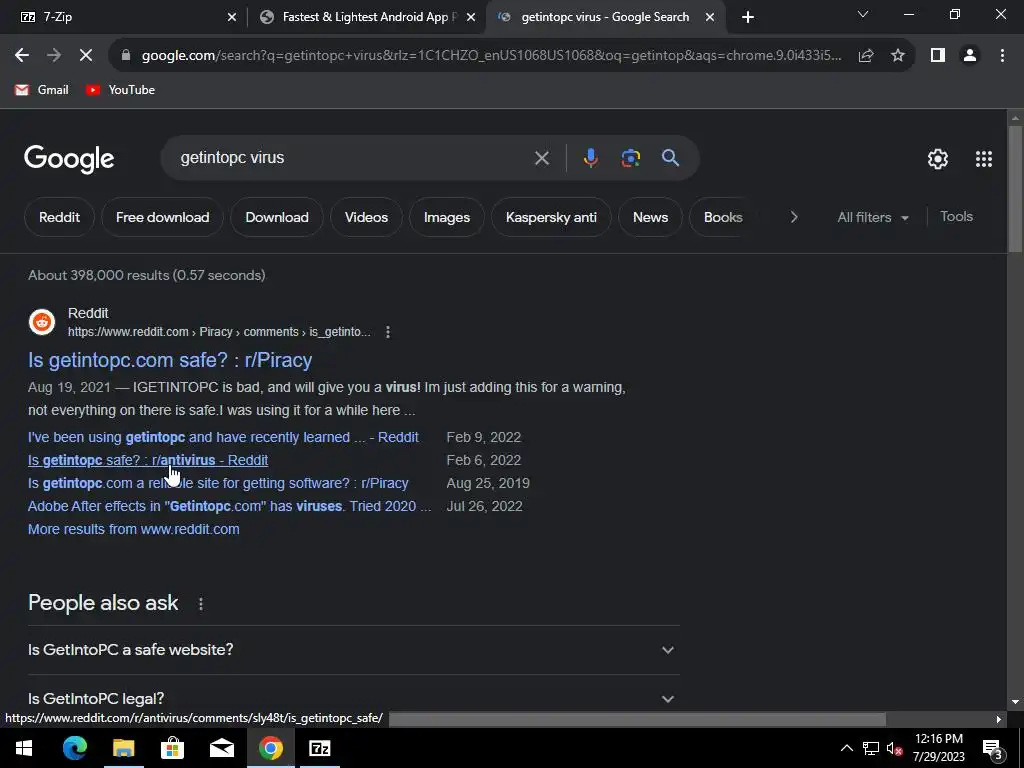Open Gmail bookmark
The height and width of the screenshot is (768, 1024).
(x=42, y=90)
